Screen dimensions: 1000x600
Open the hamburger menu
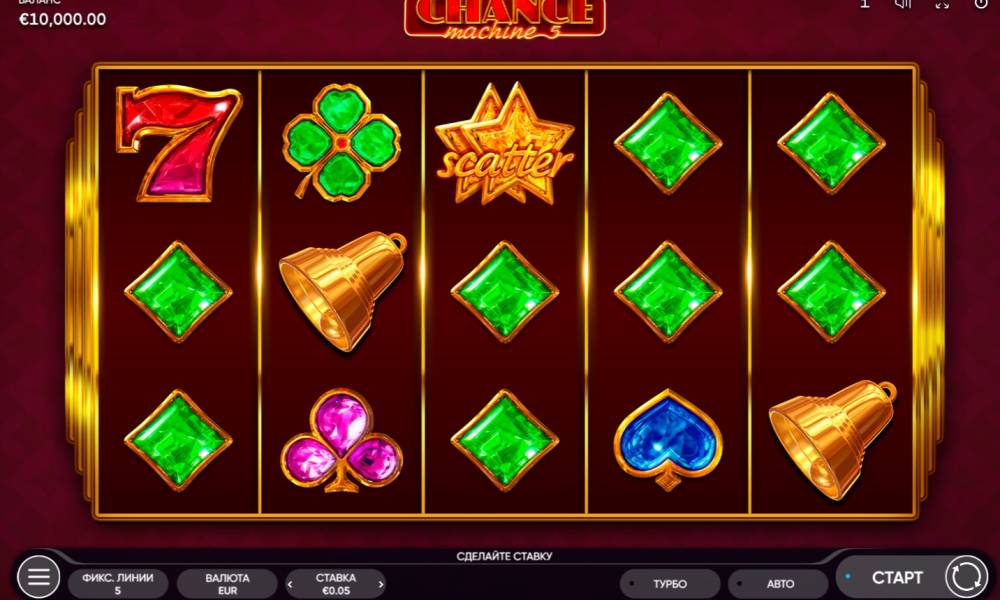click(38, 577)
